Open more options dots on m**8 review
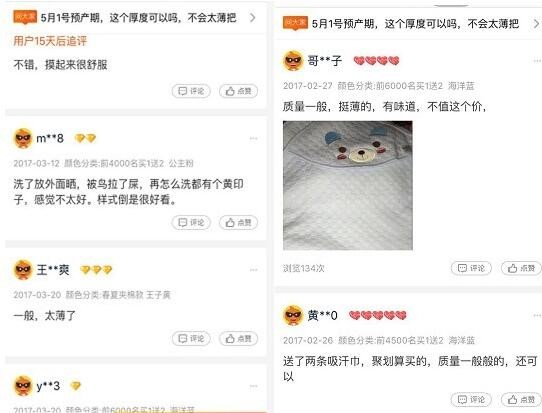 pos(253,139)
